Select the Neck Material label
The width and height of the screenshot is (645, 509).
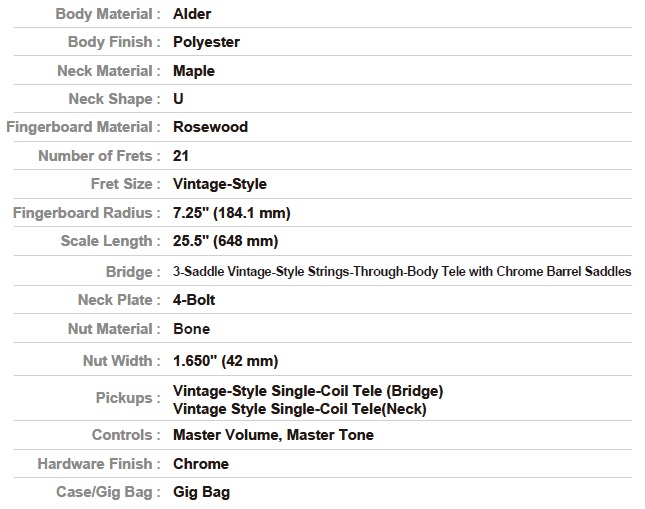[109, 71]
